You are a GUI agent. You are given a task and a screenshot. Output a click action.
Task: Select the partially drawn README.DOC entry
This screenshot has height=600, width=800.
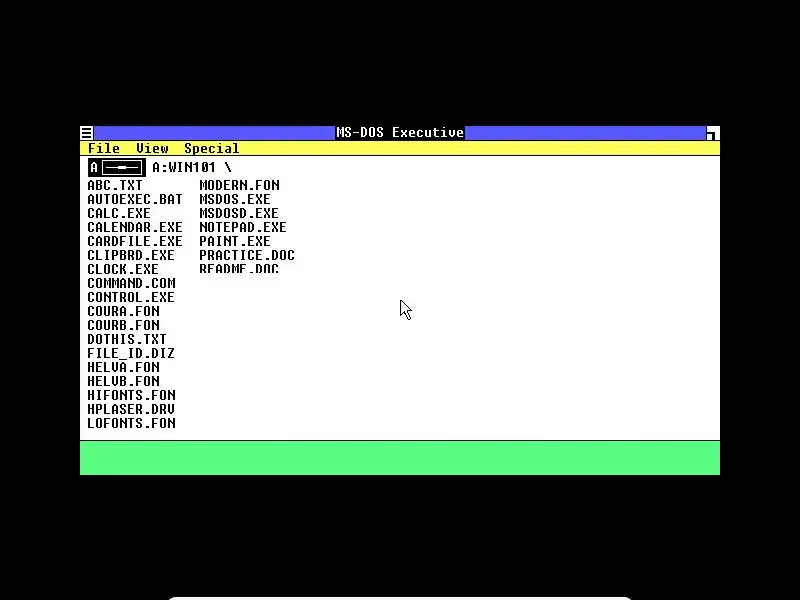point(239,268)
